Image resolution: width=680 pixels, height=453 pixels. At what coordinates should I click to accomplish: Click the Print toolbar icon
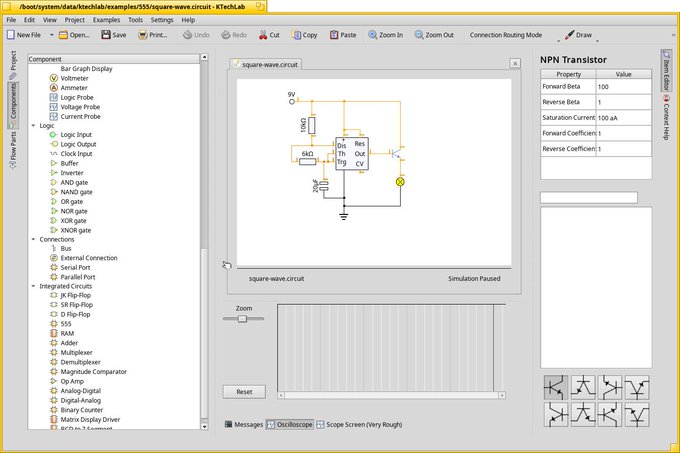(x=143, y=35)
